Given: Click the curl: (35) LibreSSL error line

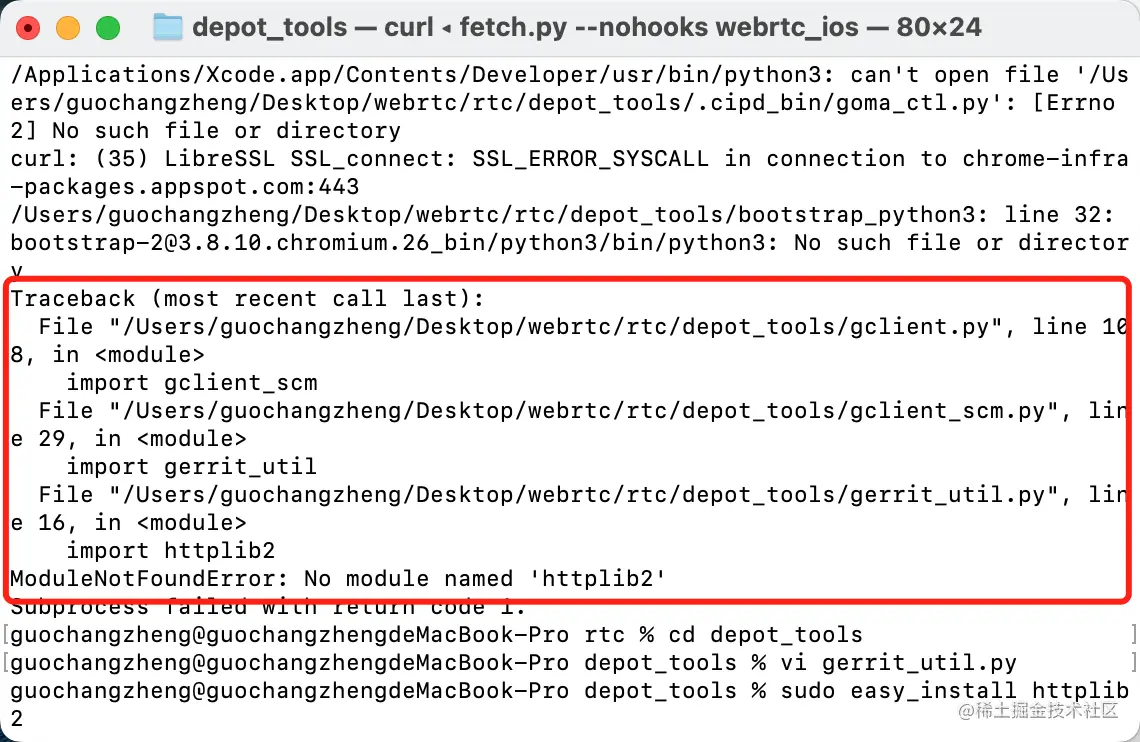Looking at the screenshot, I should pyautogui.click(x=569, y=158).
